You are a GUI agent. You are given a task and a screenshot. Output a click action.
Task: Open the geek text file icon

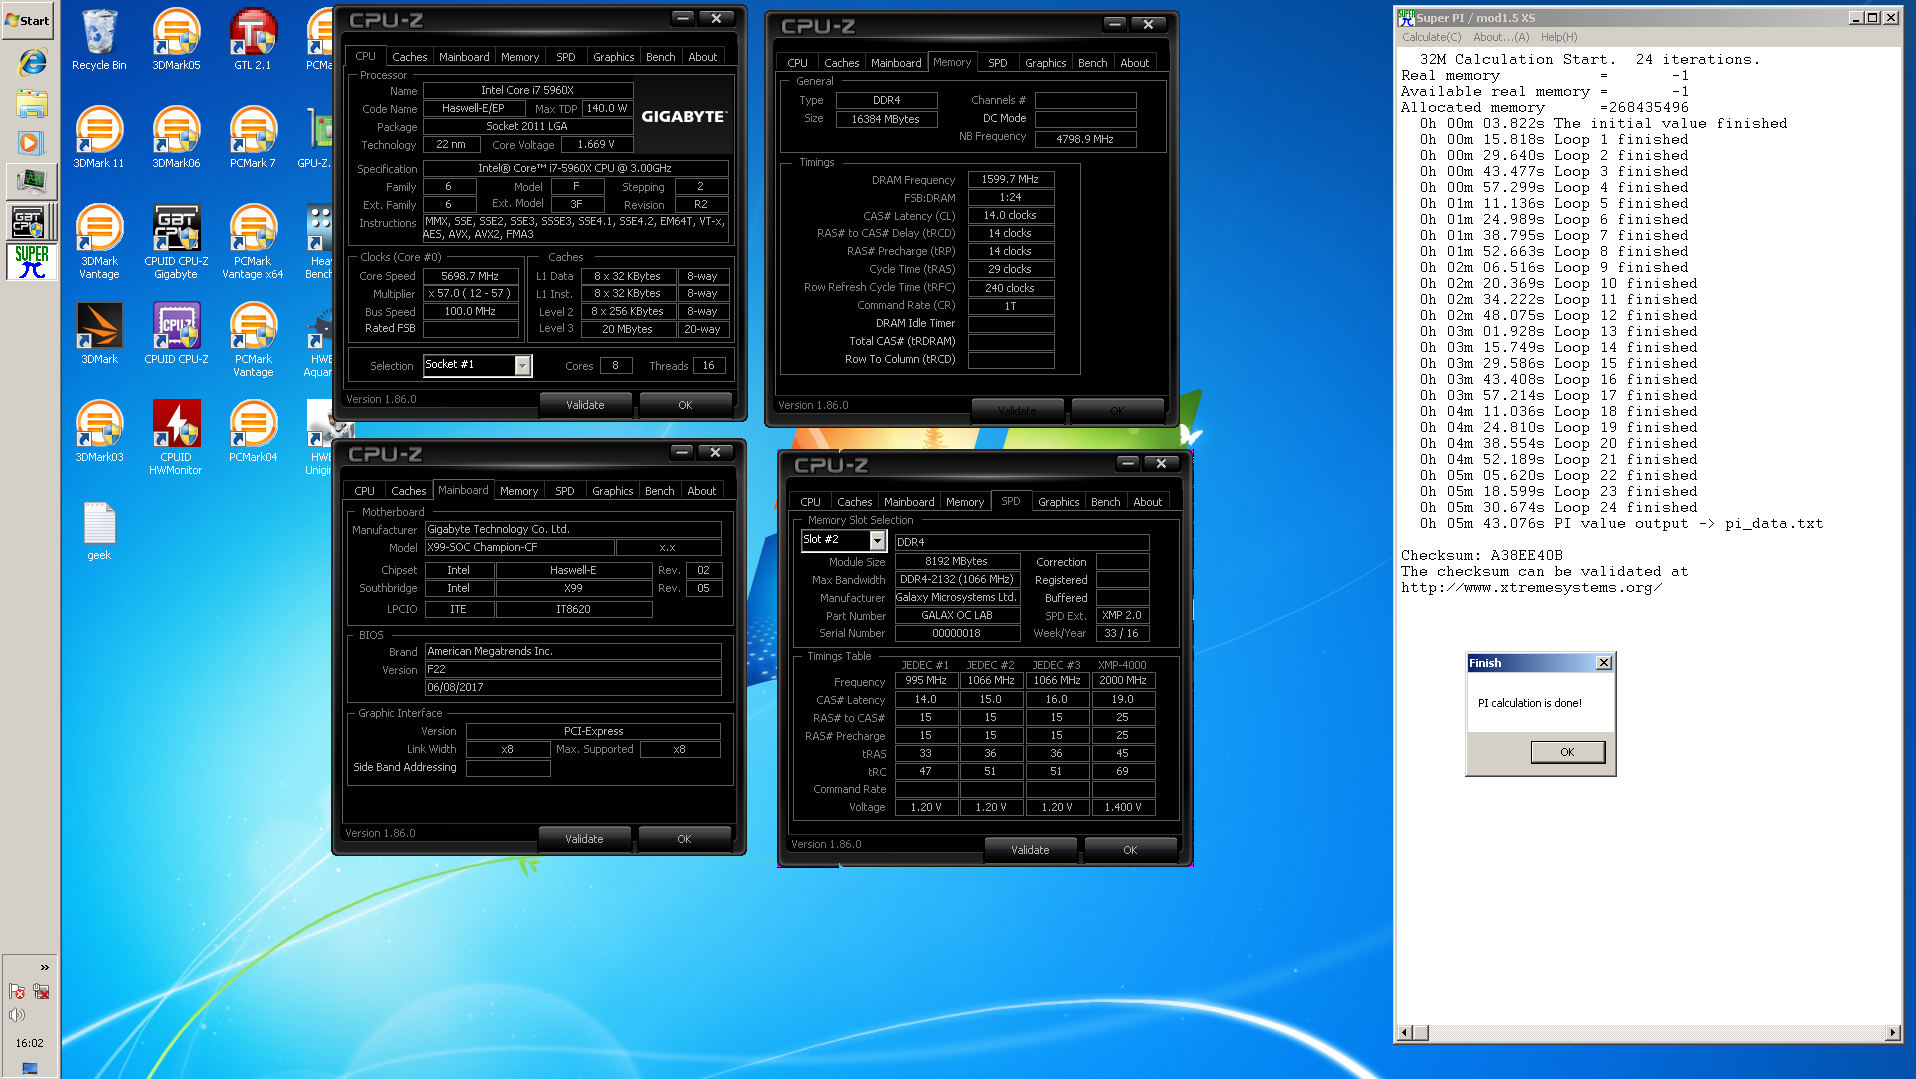tap(99, 531)
